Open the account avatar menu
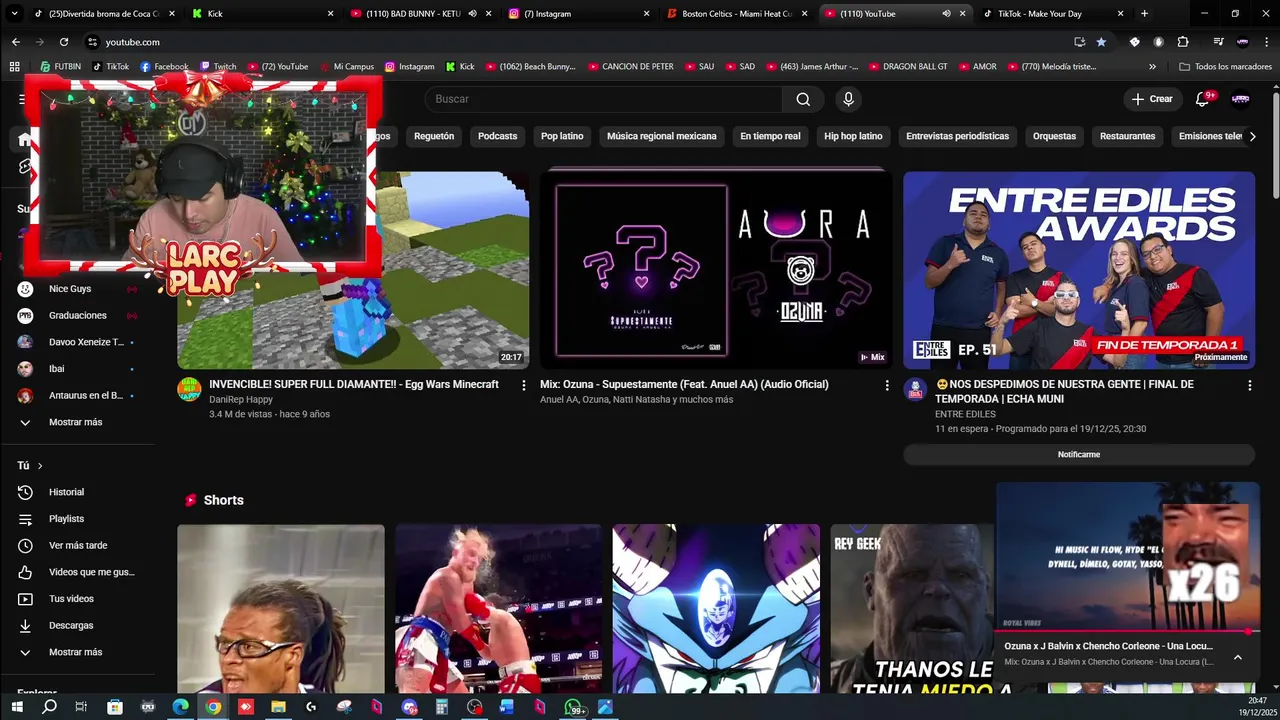Image resolution: width=1280 pixels, height=720 pixels. click(x=1241, y=99)
